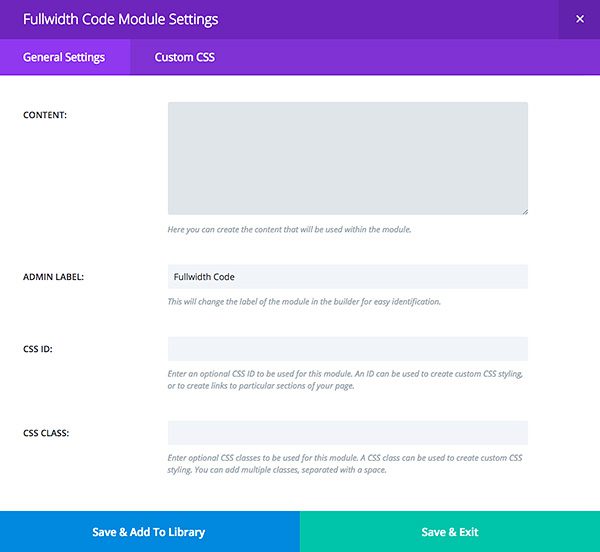
Task: Click the 'Enter an optional CSS ID' description
Action: (x=345, y=379)
